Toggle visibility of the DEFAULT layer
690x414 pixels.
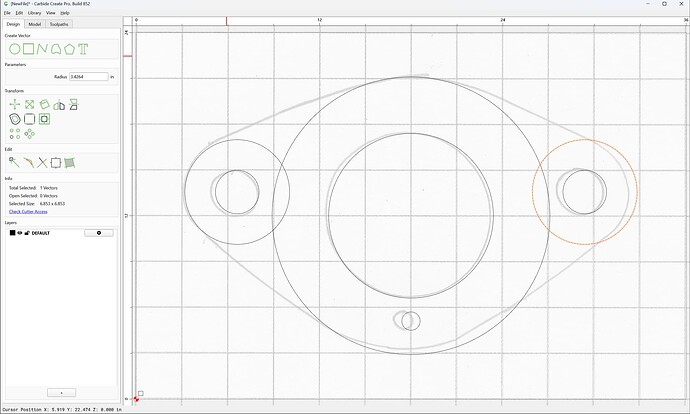pos(20,233)
